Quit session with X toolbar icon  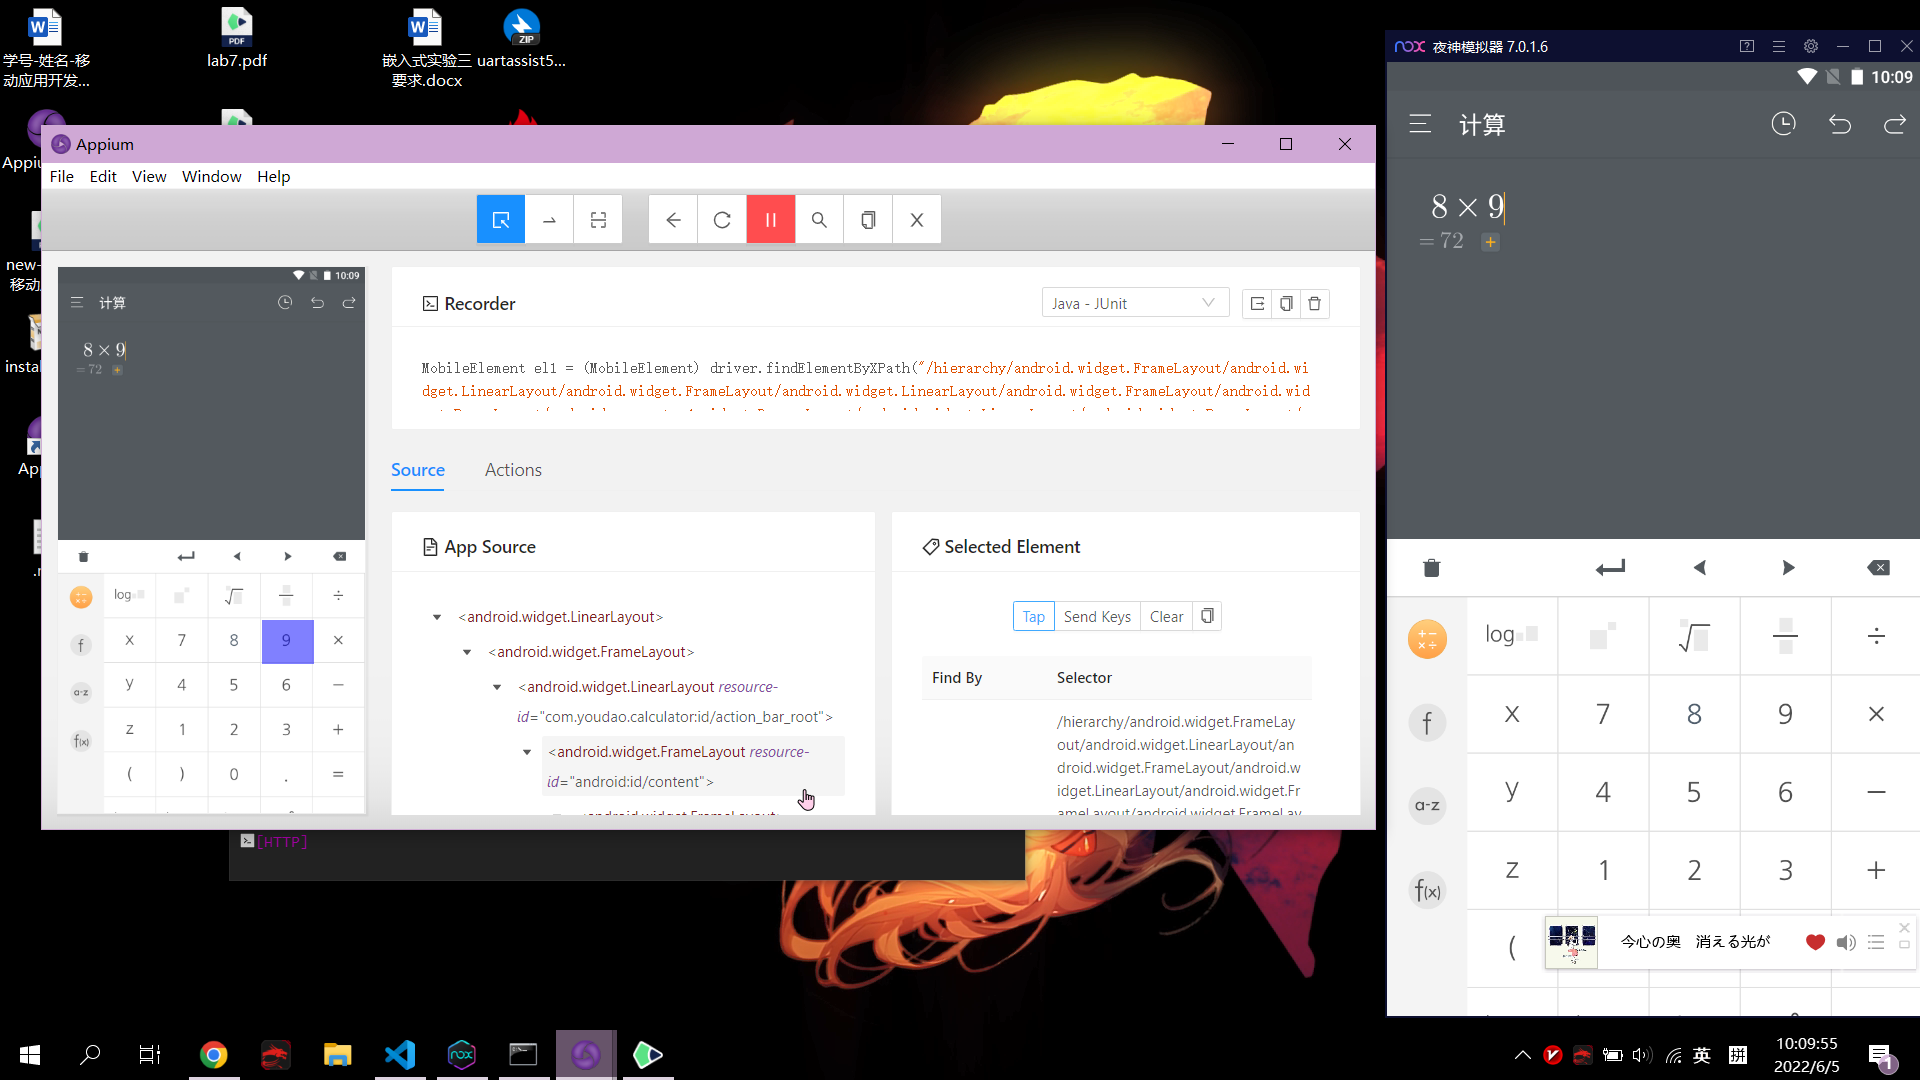[917, 220]
